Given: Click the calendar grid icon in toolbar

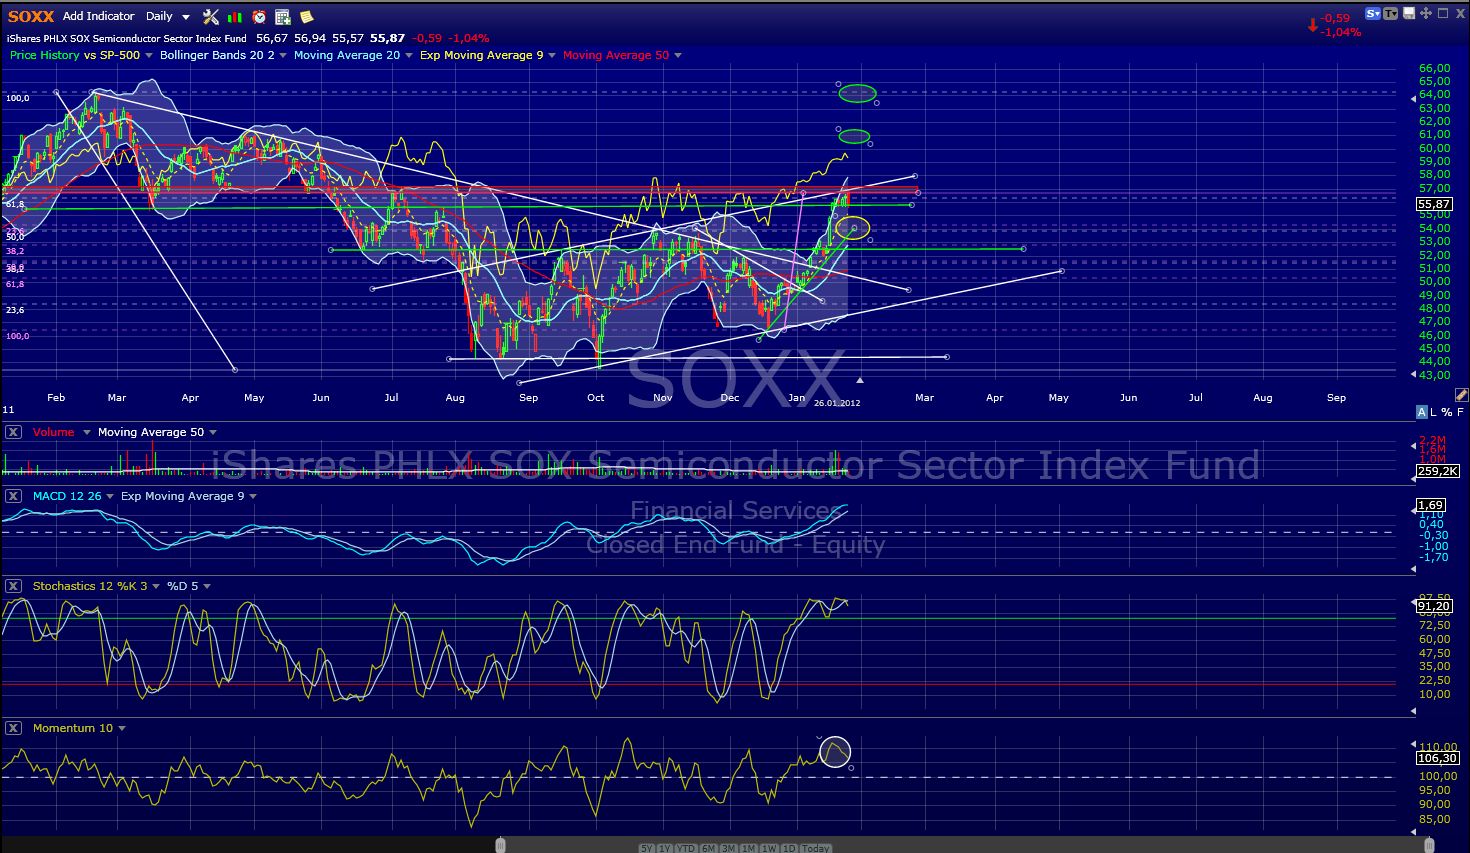Looking at the screenshot, I should tap(283, 17).
